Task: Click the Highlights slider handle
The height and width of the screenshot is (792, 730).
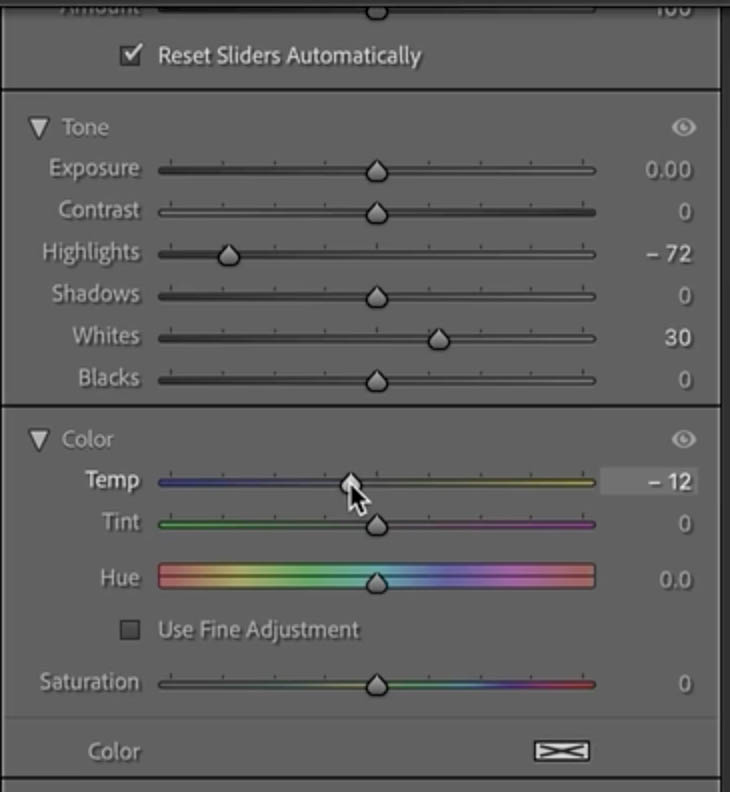Action: [229, 256]
